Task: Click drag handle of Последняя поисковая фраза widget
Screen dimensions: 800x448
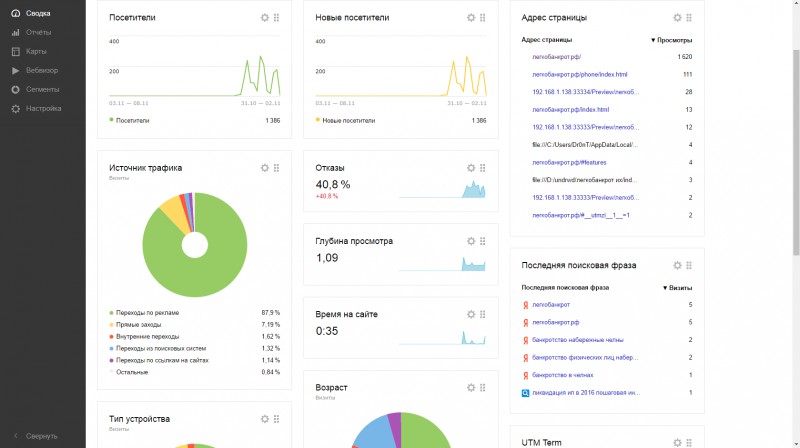Action: pos(689,265)
